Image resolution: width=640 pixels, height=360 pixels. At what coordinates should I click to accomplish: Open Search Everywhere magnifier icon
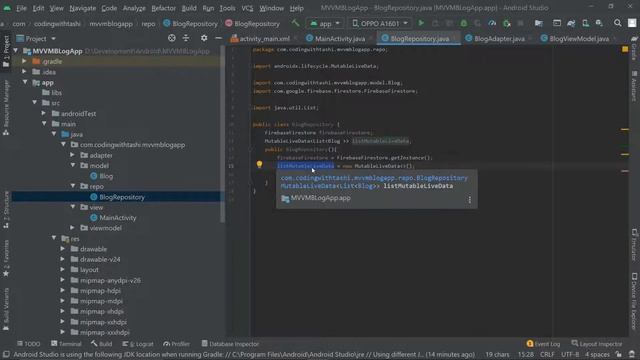618,23
